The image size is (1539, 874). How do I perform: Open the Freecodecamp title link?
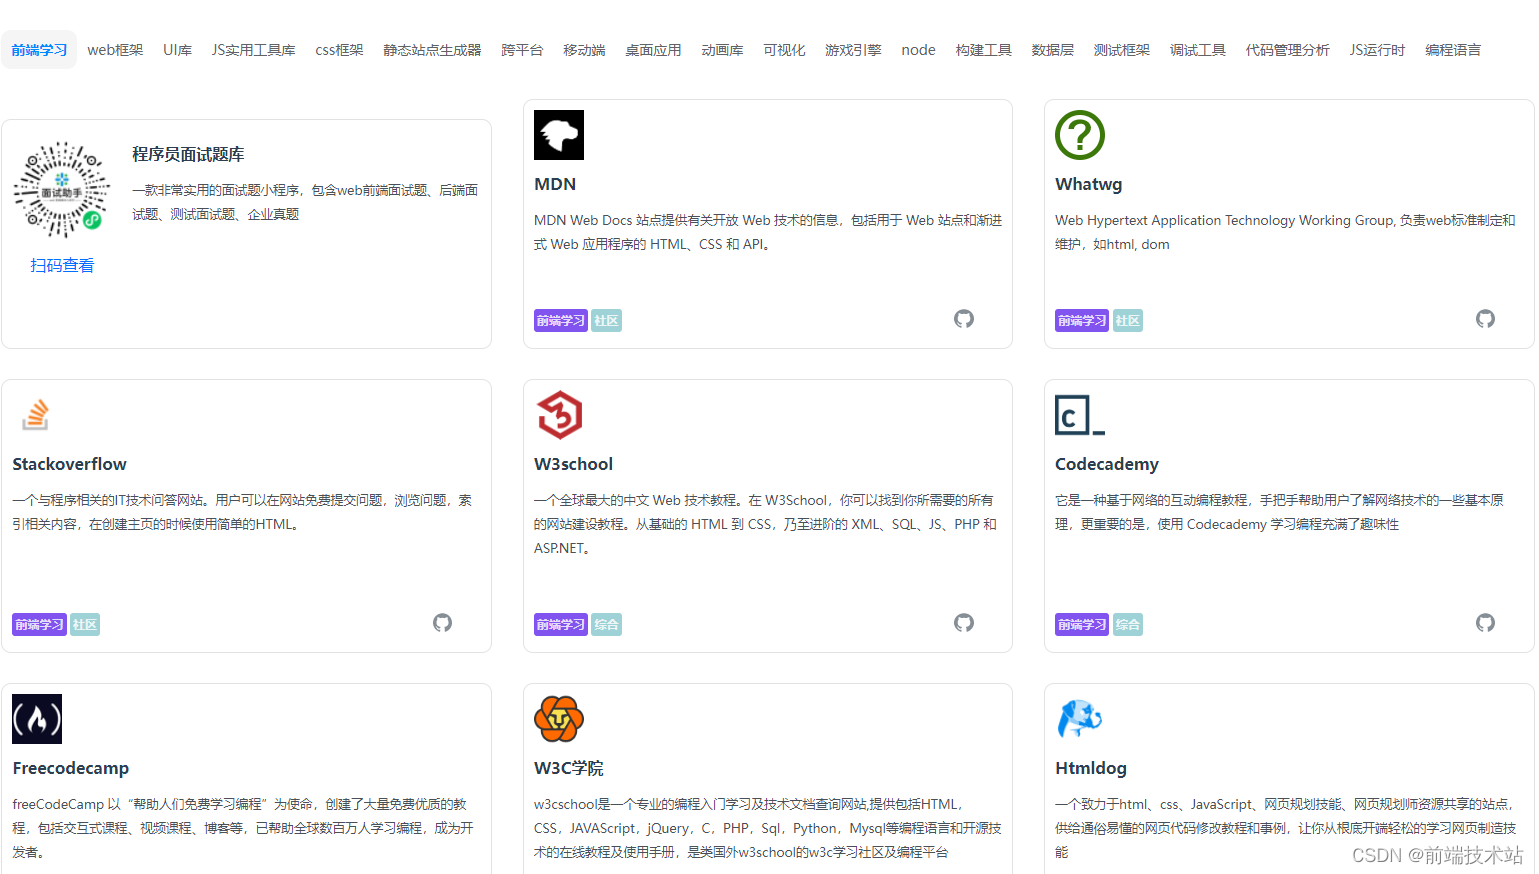click(70, 768)
